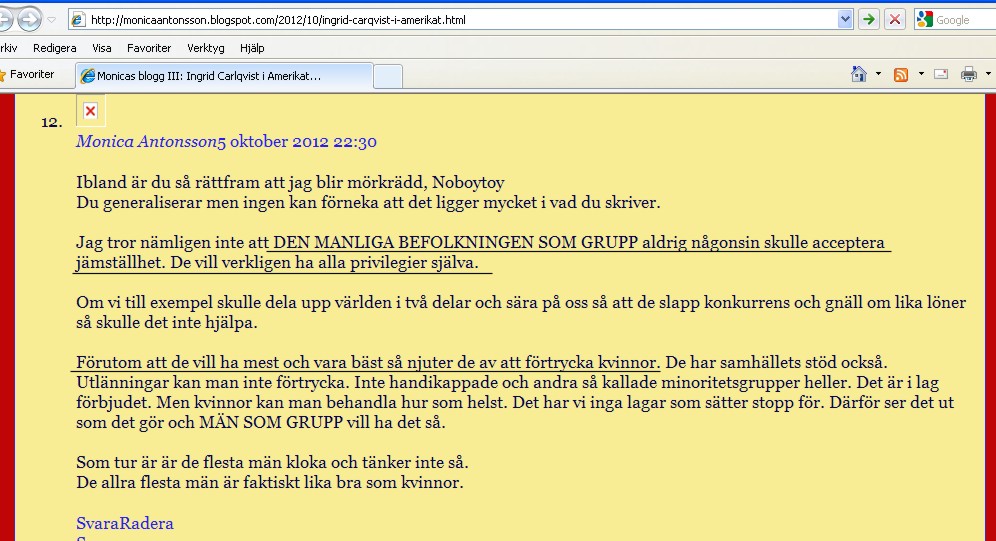Click the text 'DEN MANLIGA BEFOLKNINGEN SOM GRUPP'

455,243
